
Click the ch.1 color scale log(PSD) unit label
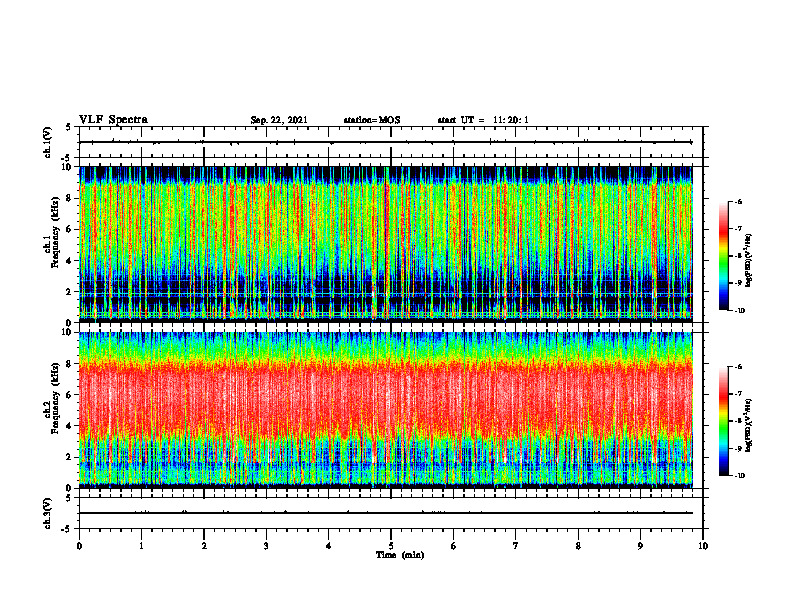749,260
